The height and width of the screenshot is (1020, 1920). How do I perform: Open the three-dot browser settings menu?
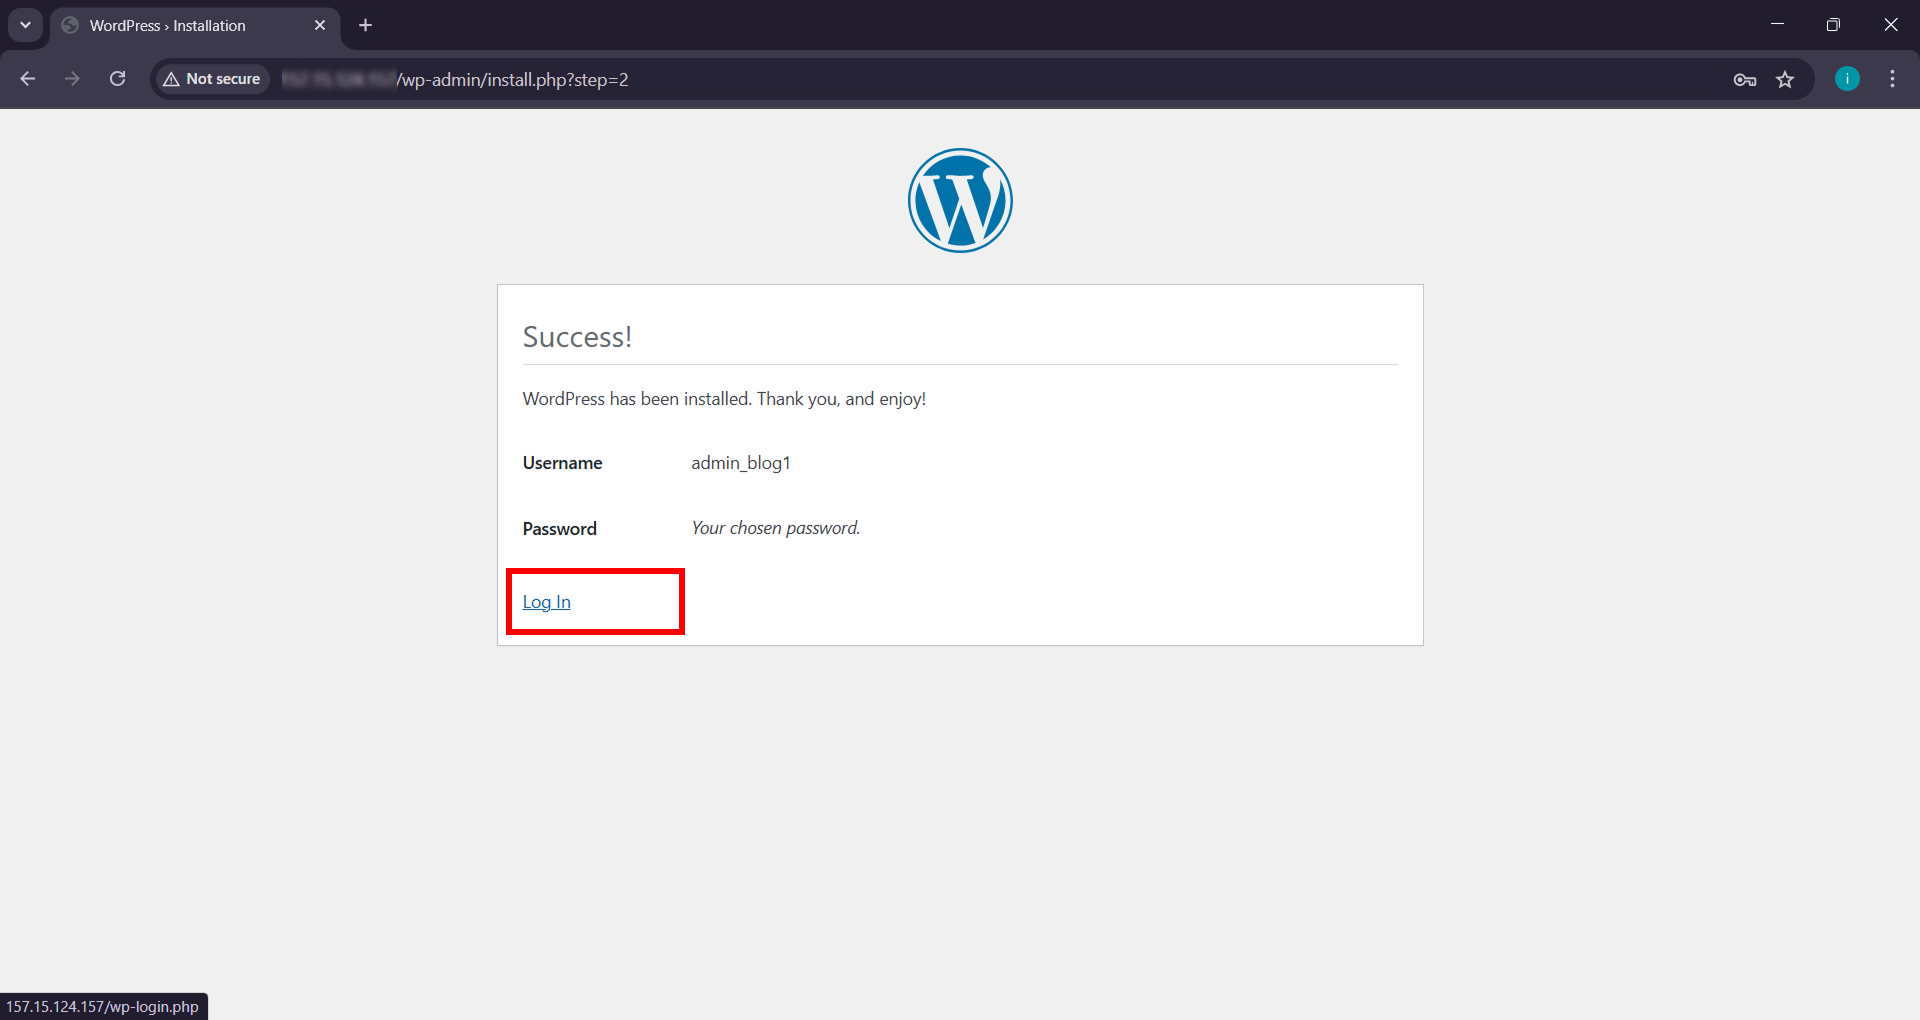point(1892,79)
